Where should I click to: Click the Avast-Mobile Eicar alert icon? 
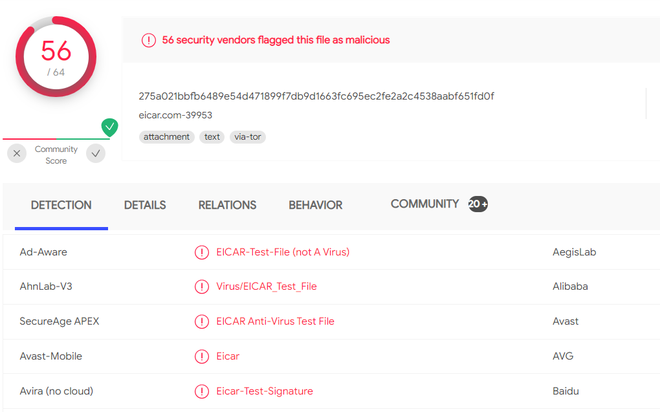[202, 356]
